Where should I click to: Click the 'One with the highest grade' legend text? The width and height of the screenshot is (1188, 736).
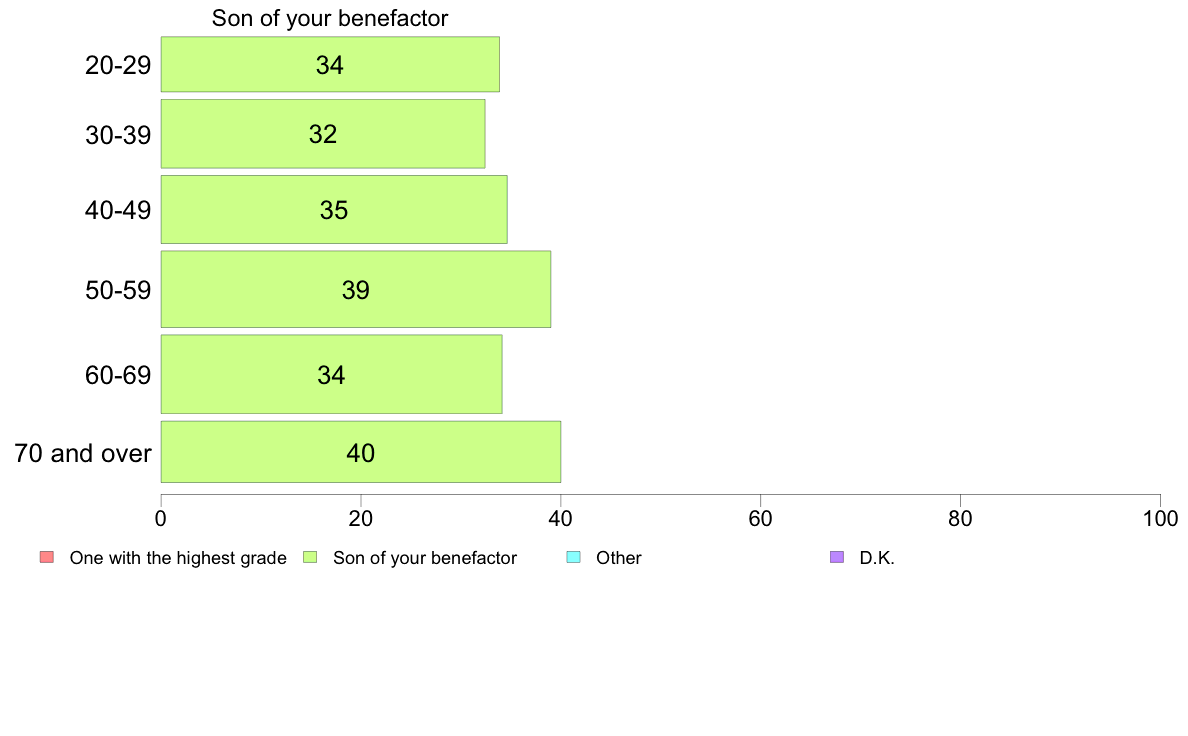tap(178, 558)
